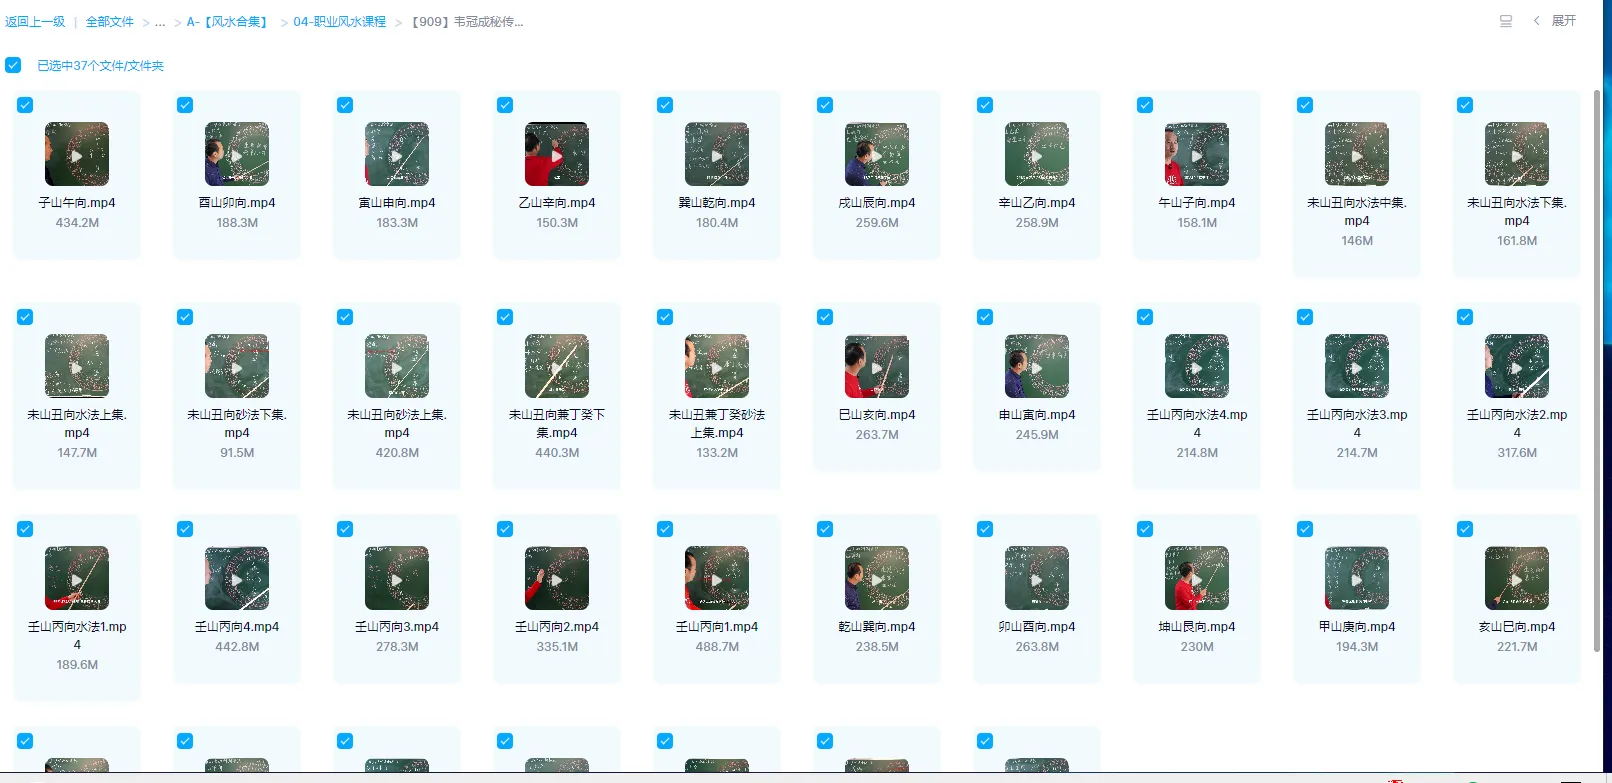The height and width of the screenshot is (783, 1612).
Task: Open the 乾山巽向.mp4 video icon
Action: [x=877, y=578]
